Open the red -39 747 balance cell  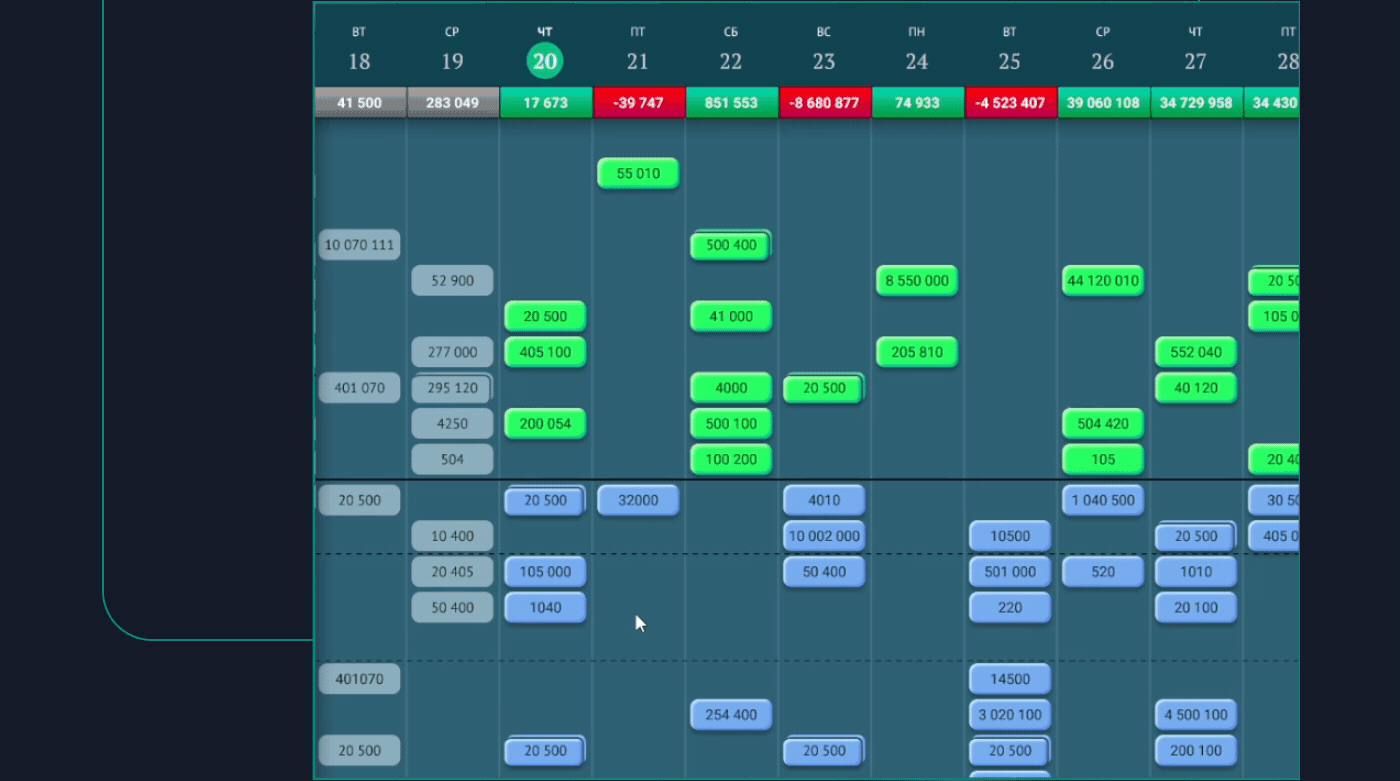tap(638, 103)
